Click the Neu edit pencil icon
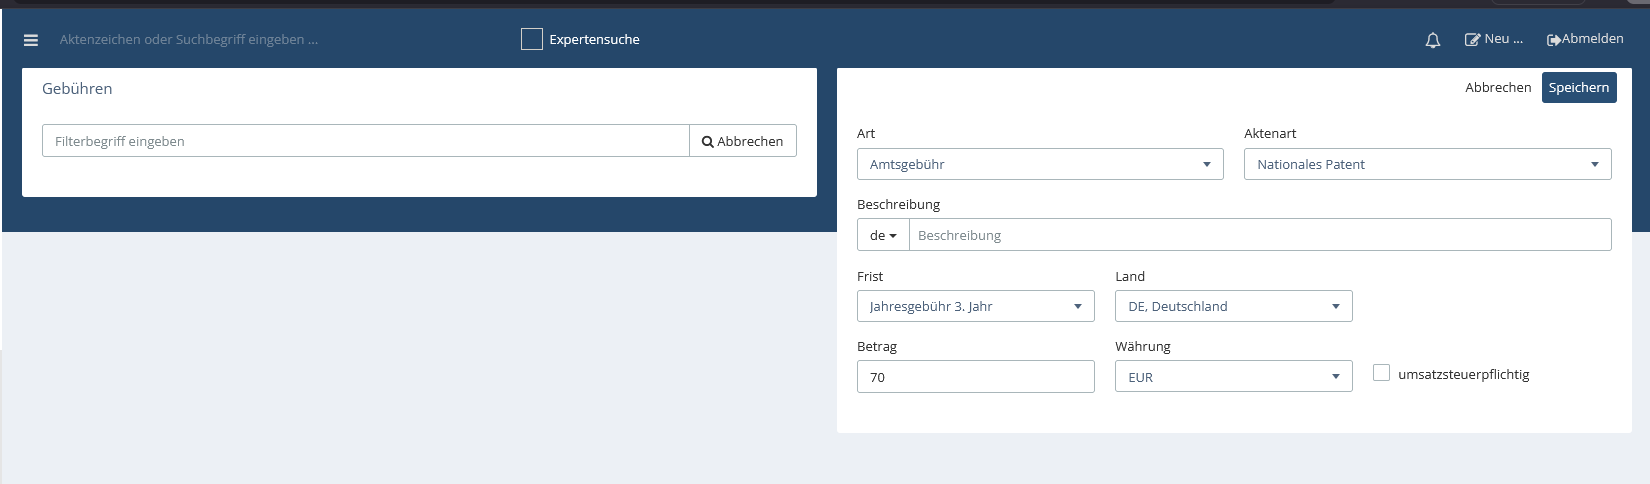 [1472, 40]
